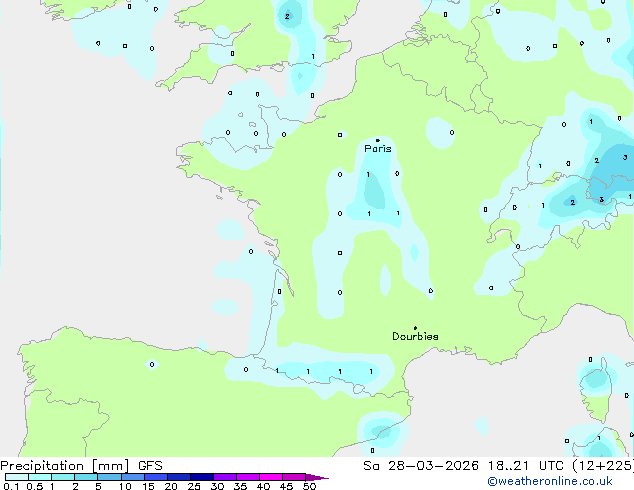634x490 pixels.
Task: Click the 'Precipitation [mm] GFS' title text
Action: 81,466
